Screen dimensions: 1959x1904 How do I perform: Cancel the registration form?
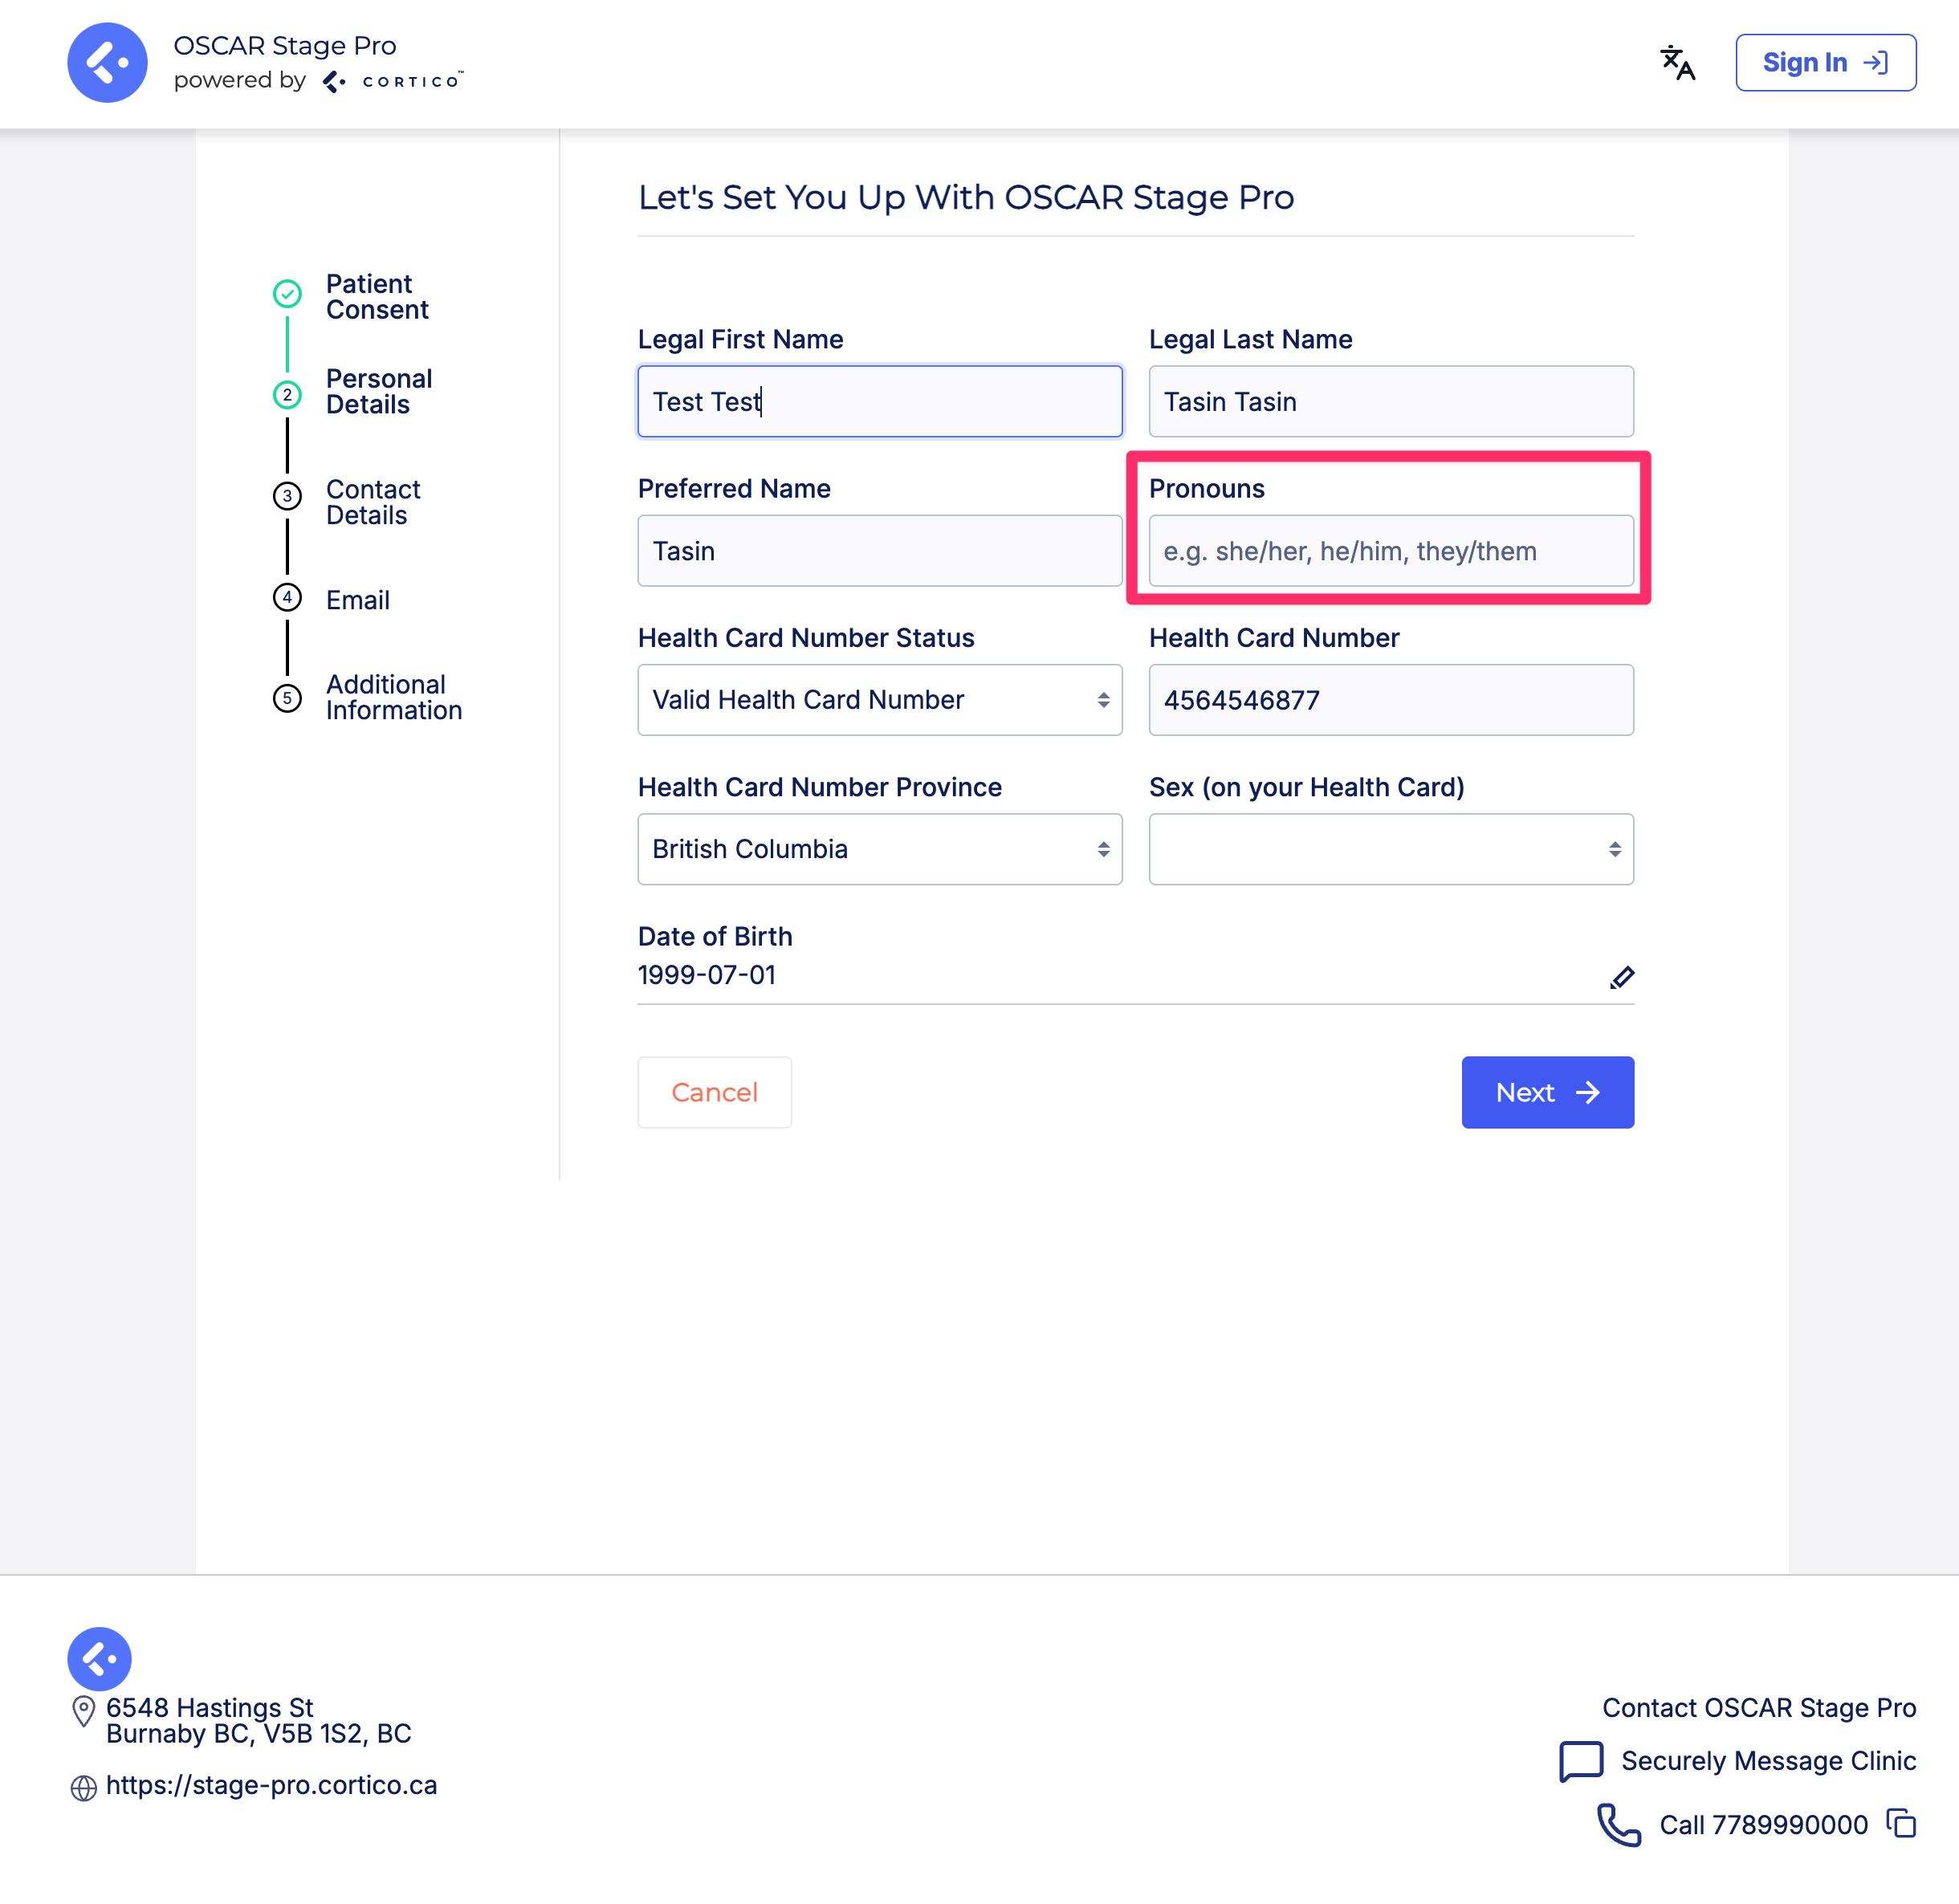714,1092
